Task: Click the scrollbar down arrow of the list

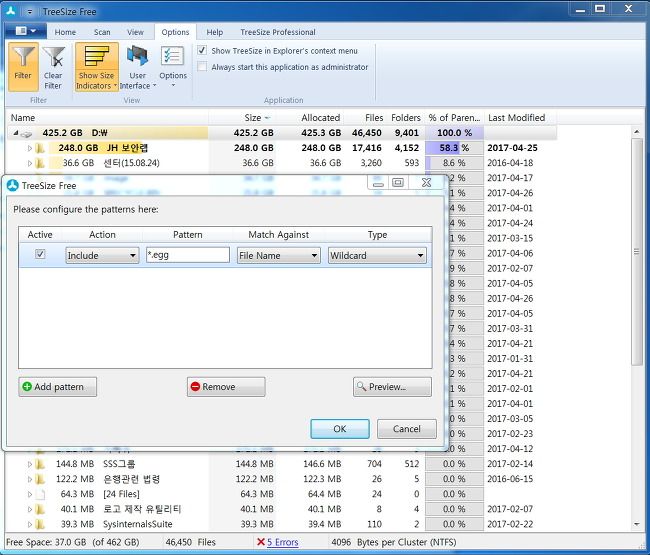Action: coord(637,524)
